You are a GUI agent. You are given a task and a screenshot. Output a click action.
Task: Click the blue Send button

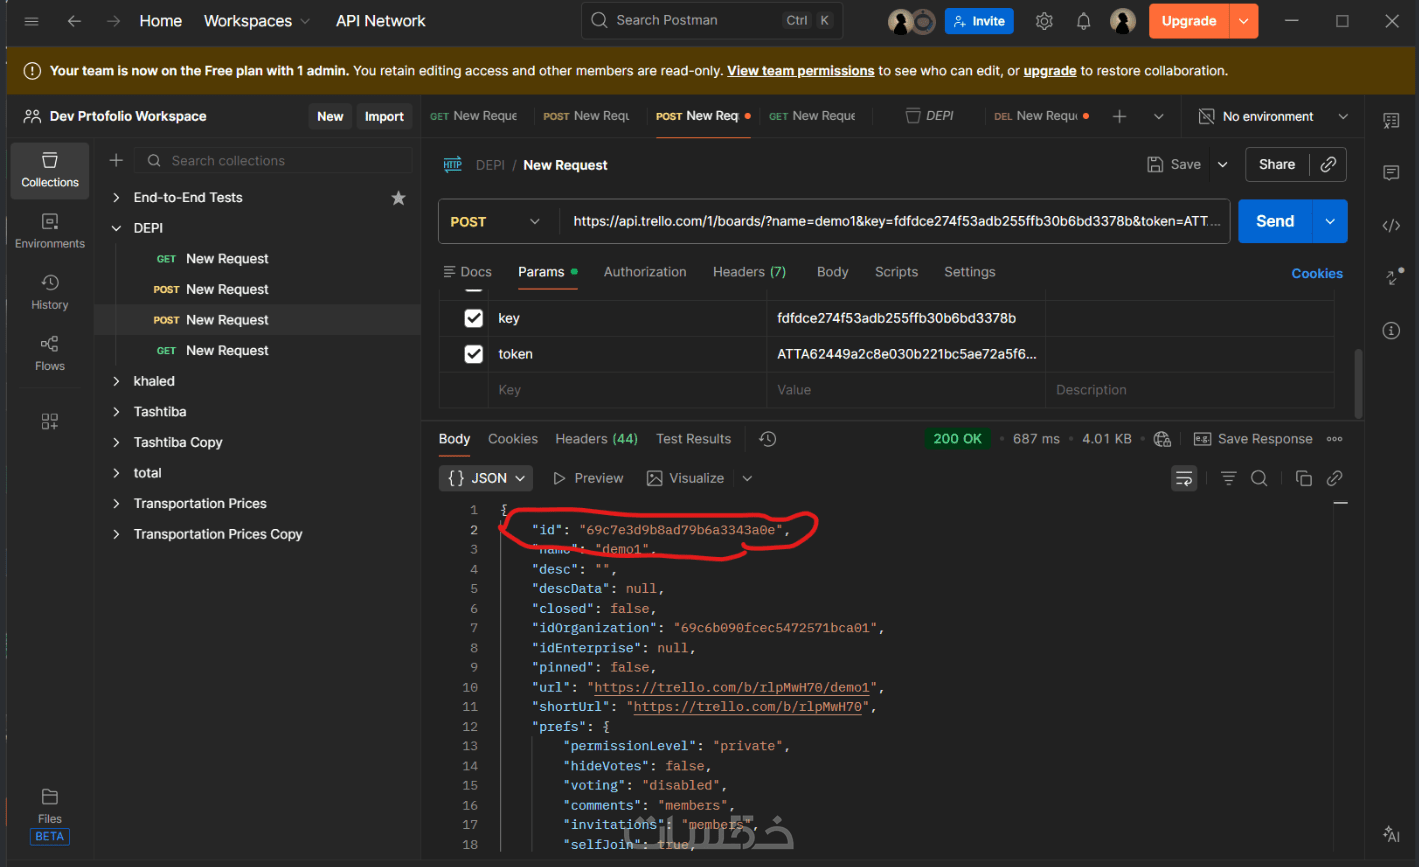pos(1274,221)
